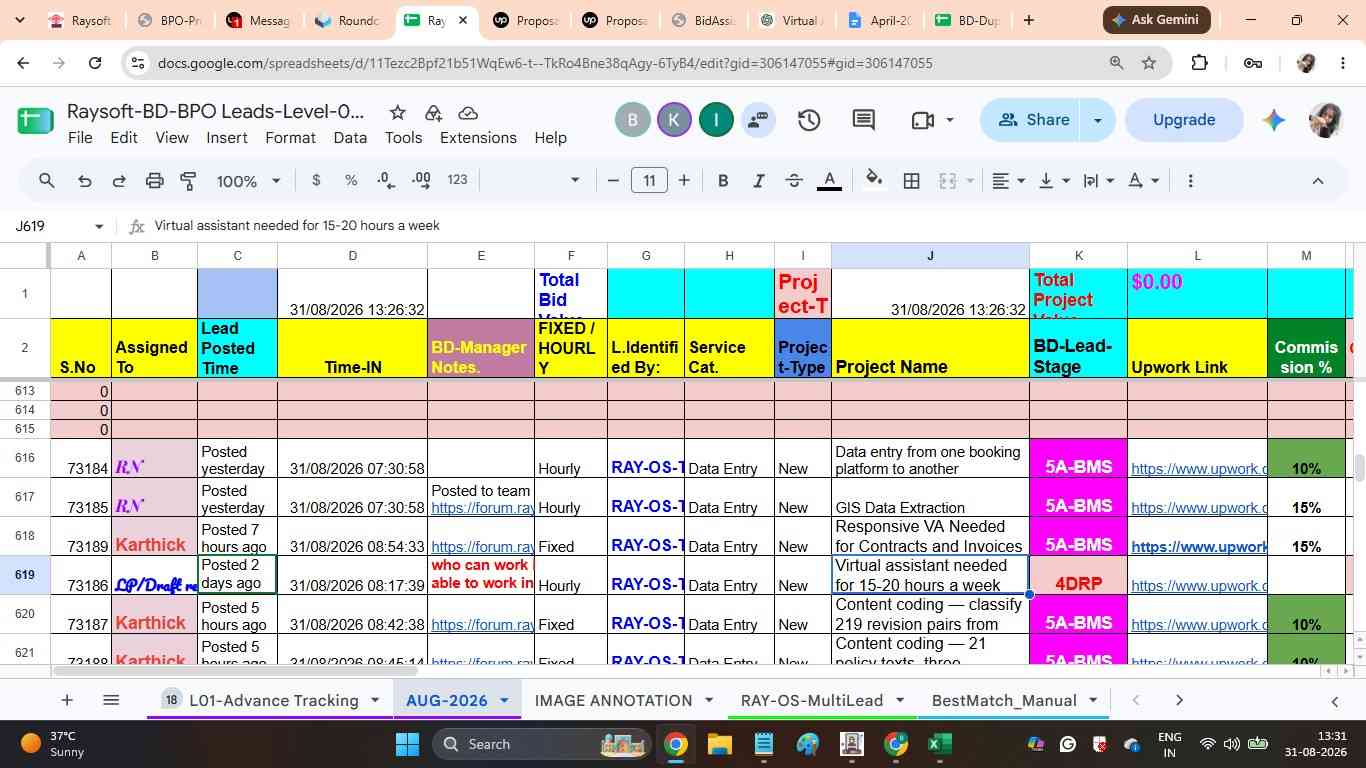Star the Raysoft-BD-BPO Leads document
The image size is (1366, 768).
(x=397, y=112)
